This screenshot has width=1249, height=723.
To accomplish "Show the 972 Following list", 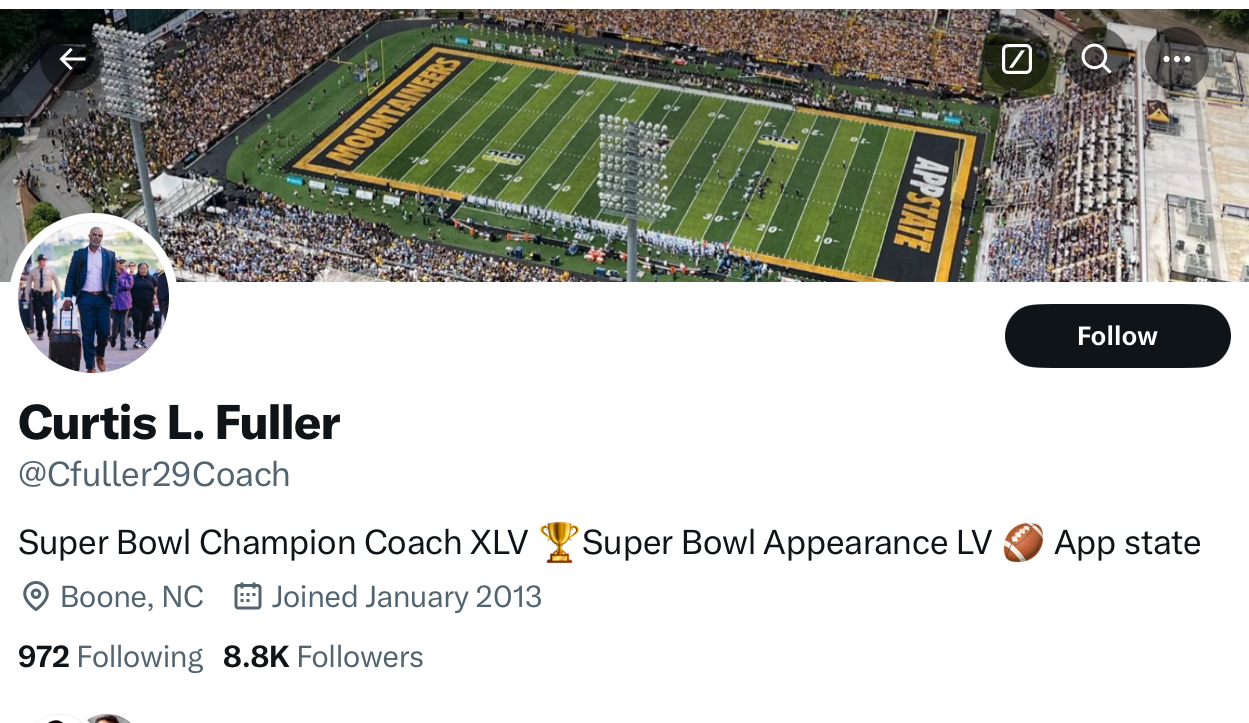I will (110, 657).
